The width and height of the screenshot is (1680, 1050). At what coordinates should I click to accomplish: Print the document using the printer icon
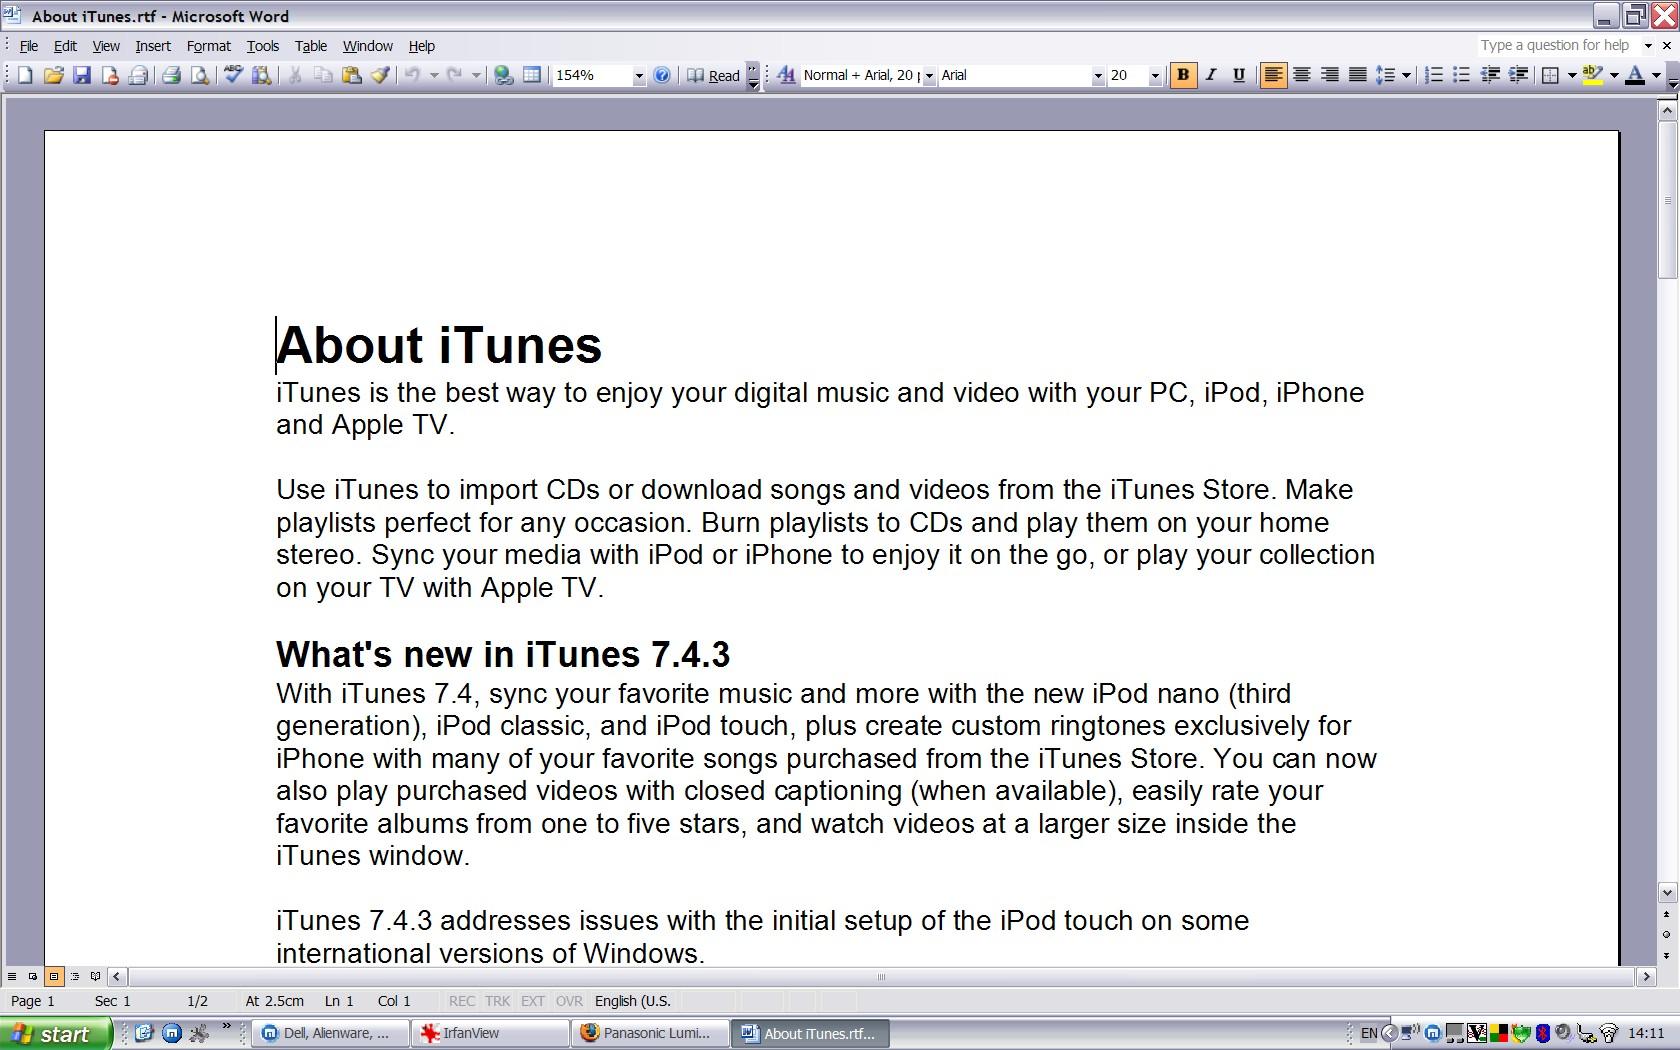(172, 75)
